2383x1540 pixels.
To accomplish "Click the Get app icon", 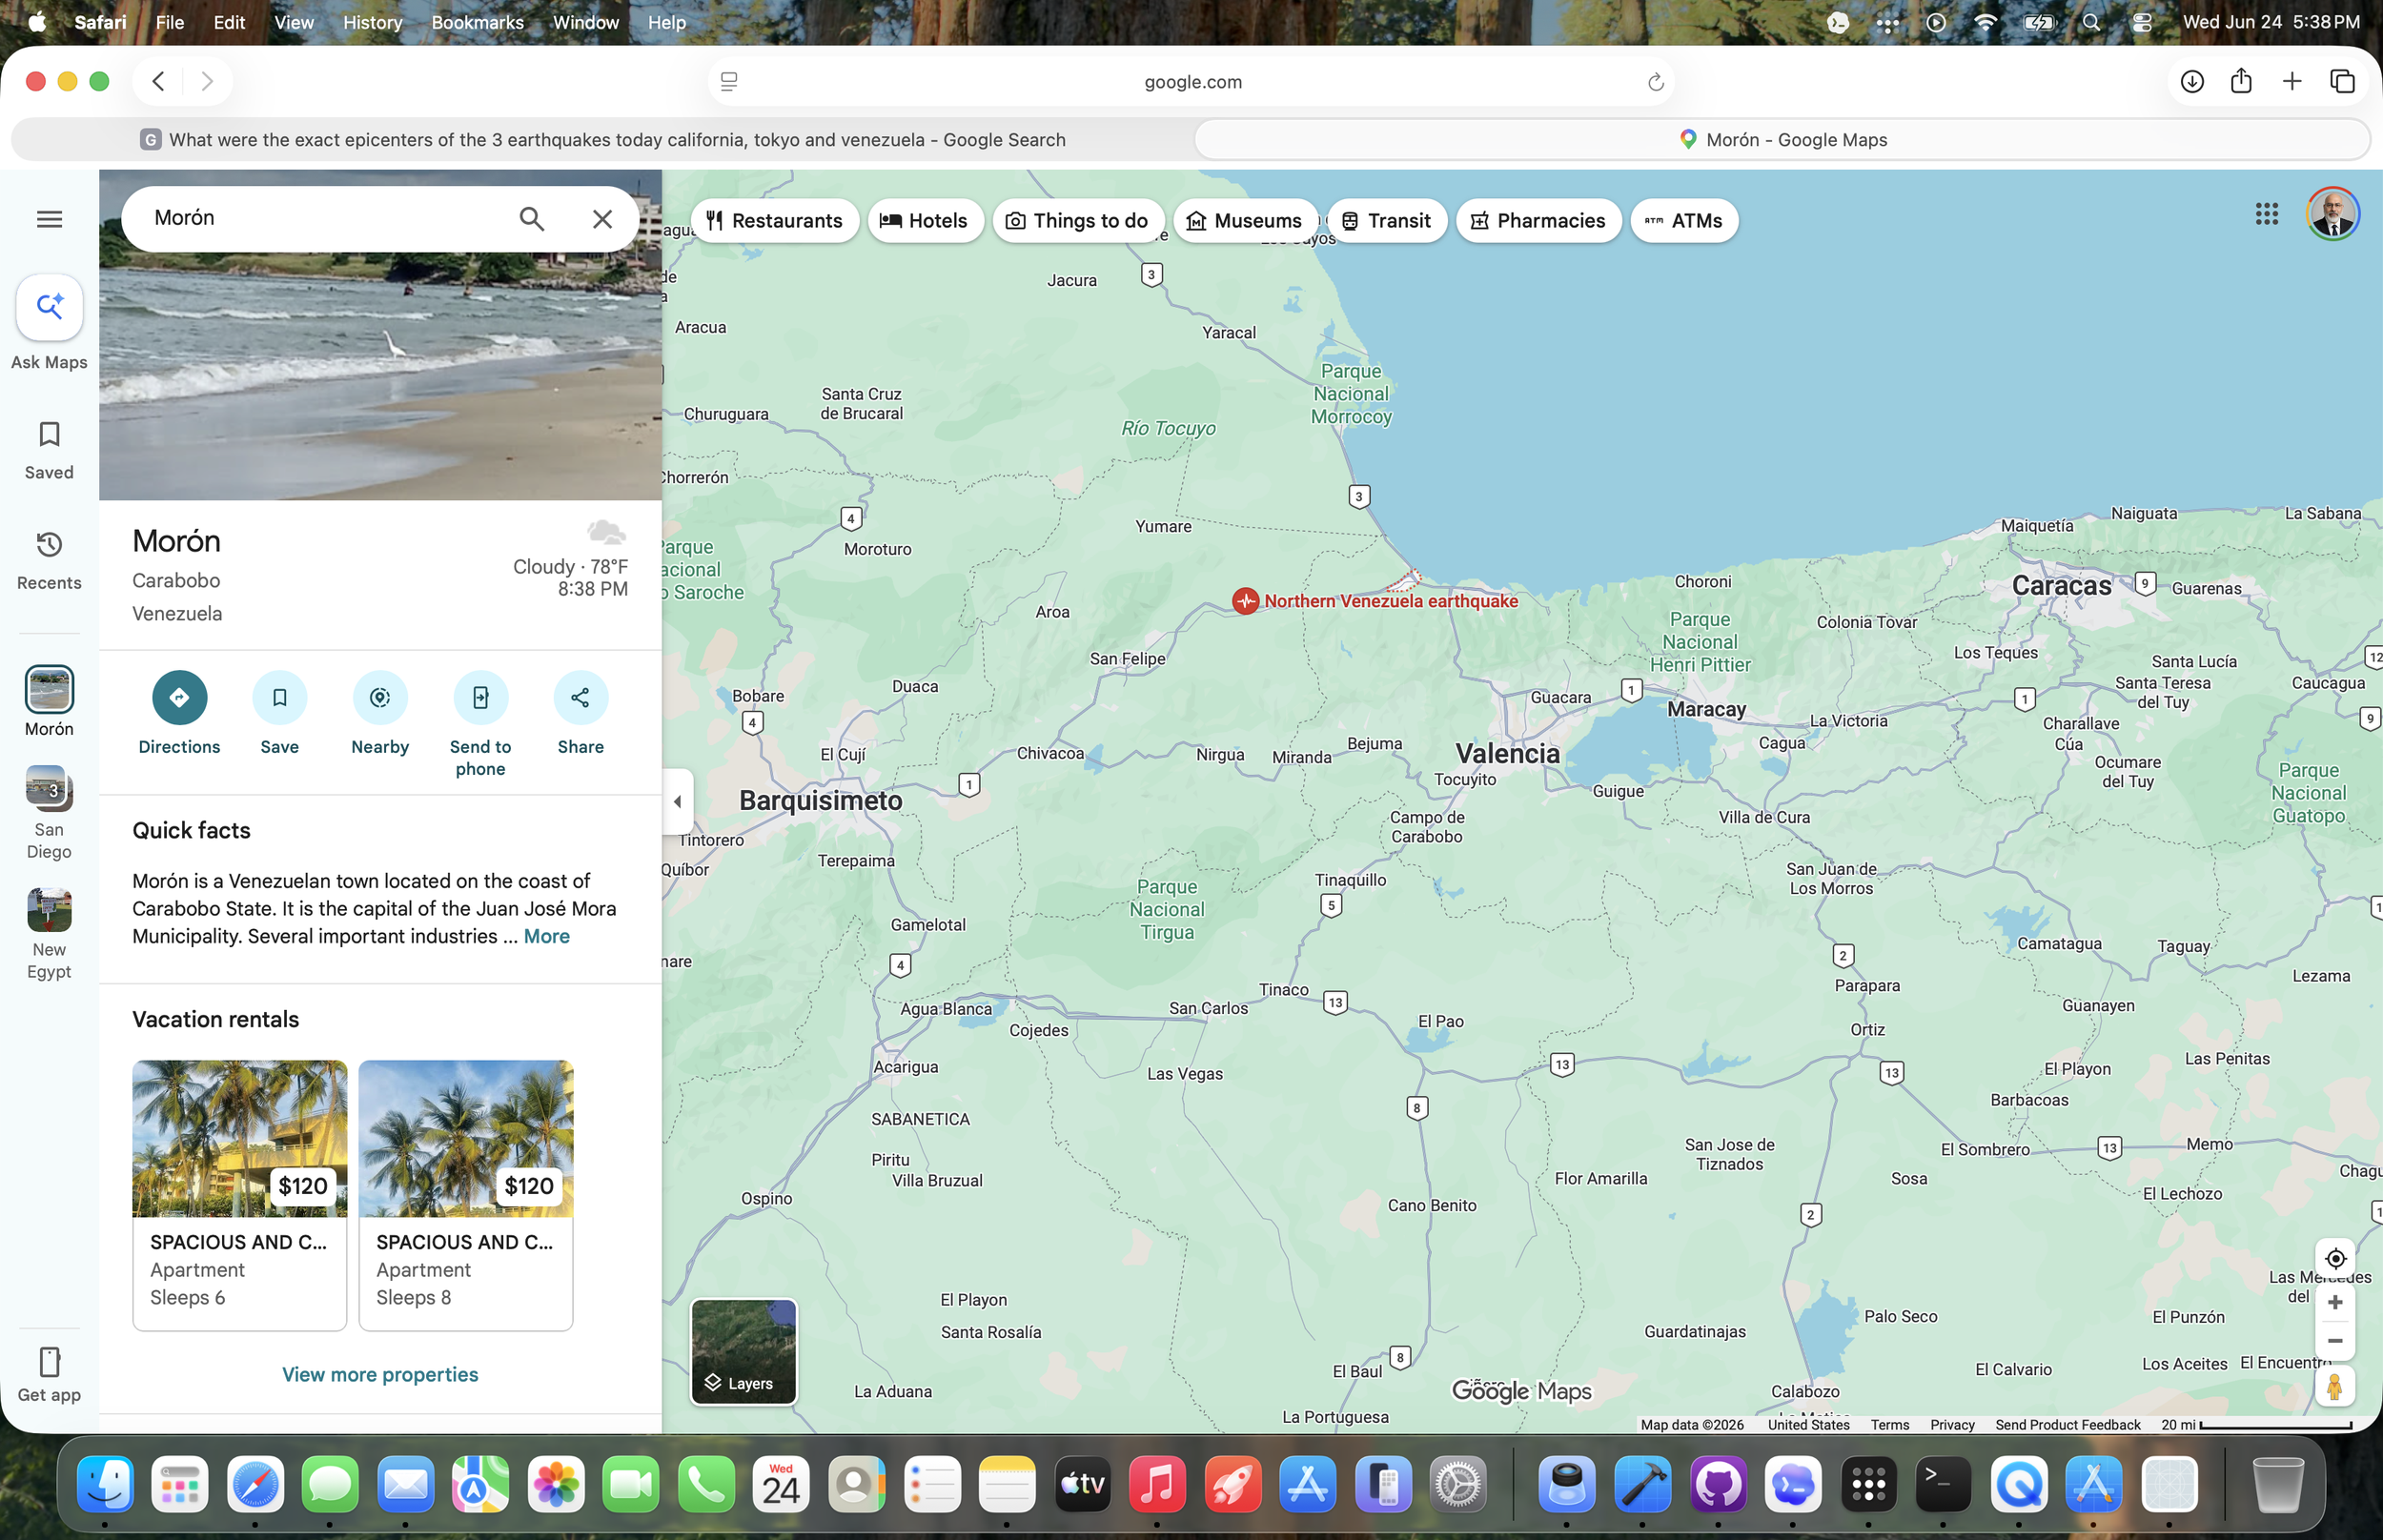I will point(49,1374).
